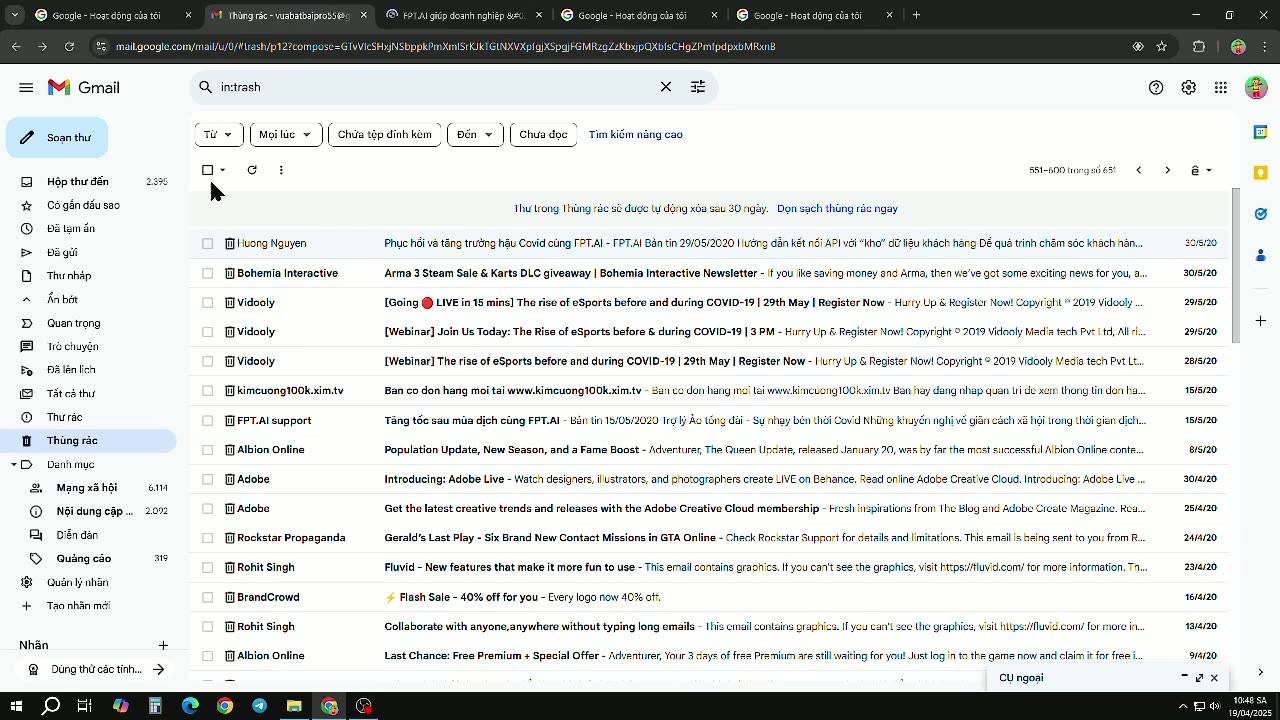Click Dọn sạch thùng rác ngay link

pyautogui.click(x=837, y=209)
